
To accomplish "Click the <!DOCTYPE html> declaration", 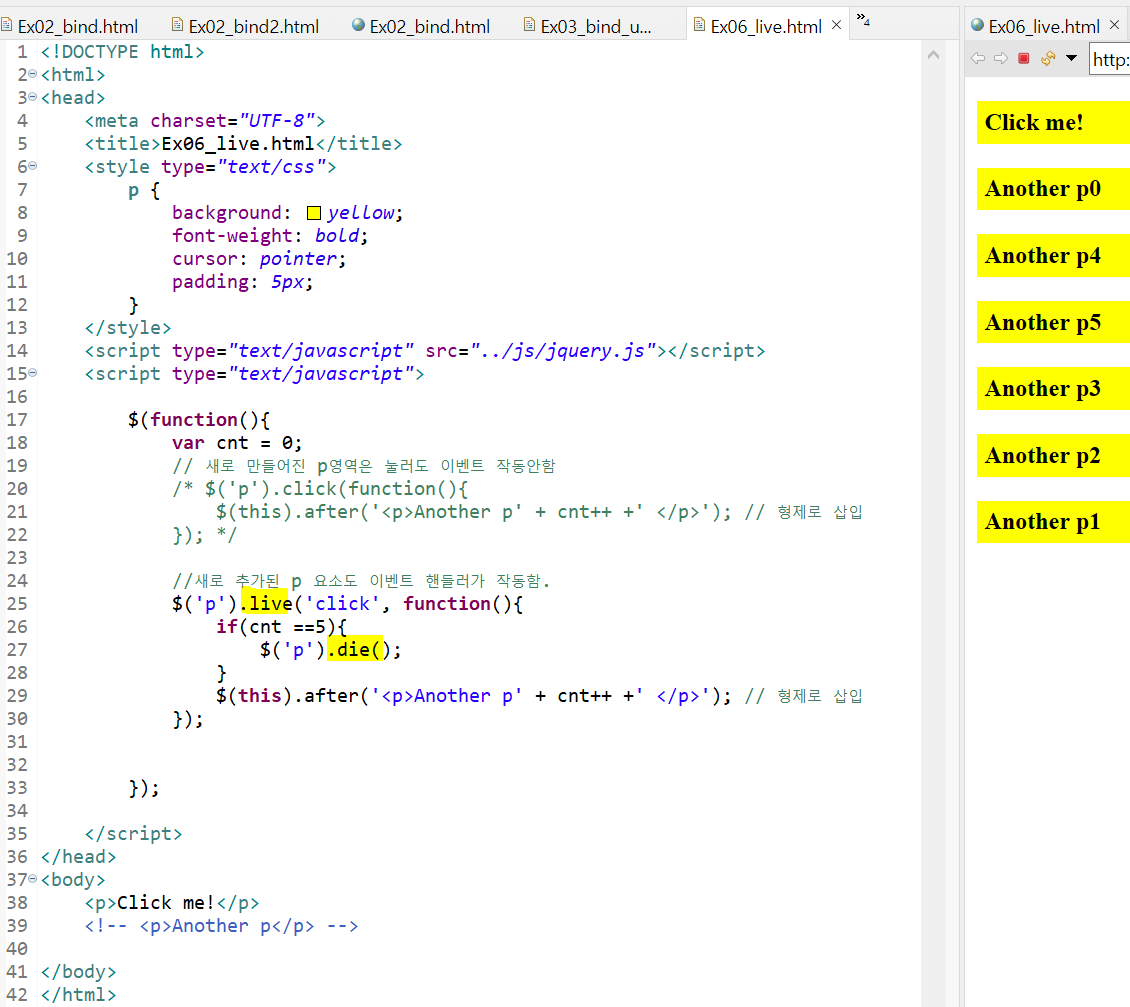I will pyautogui.click(x=123, y=52).
